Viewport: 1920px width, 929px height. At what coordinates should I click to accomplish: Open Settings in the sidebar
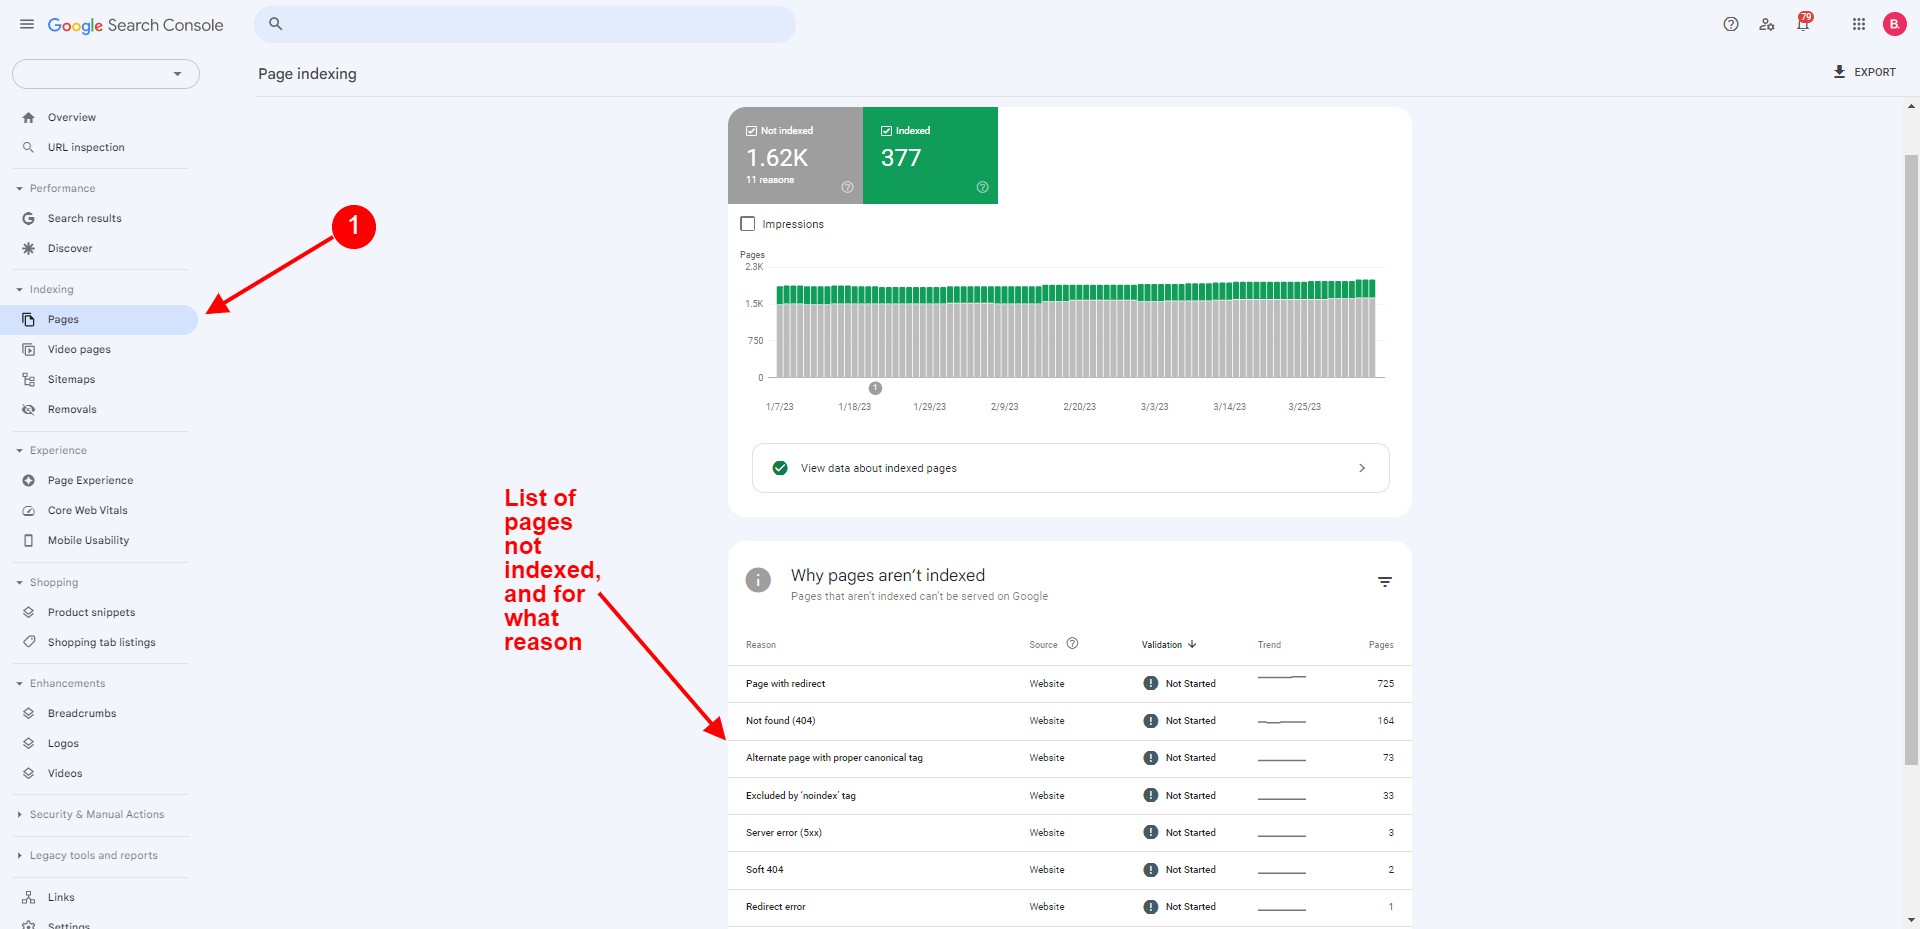[x=69, y=925]
